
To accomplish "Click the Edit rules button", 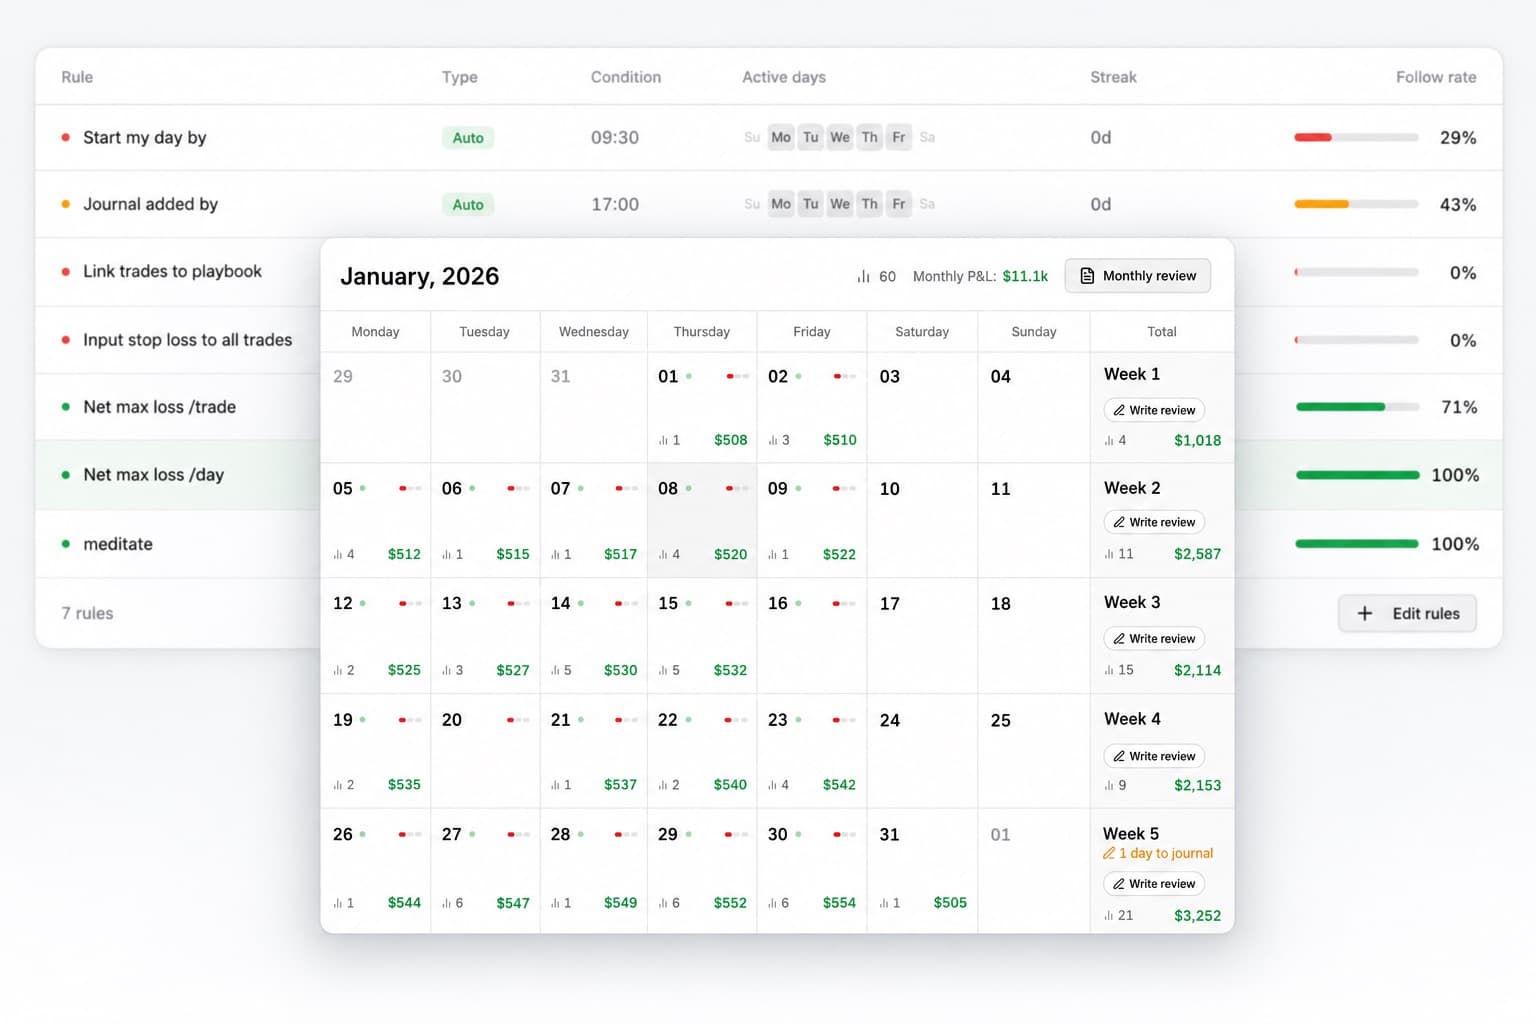I will [1407, 614].
